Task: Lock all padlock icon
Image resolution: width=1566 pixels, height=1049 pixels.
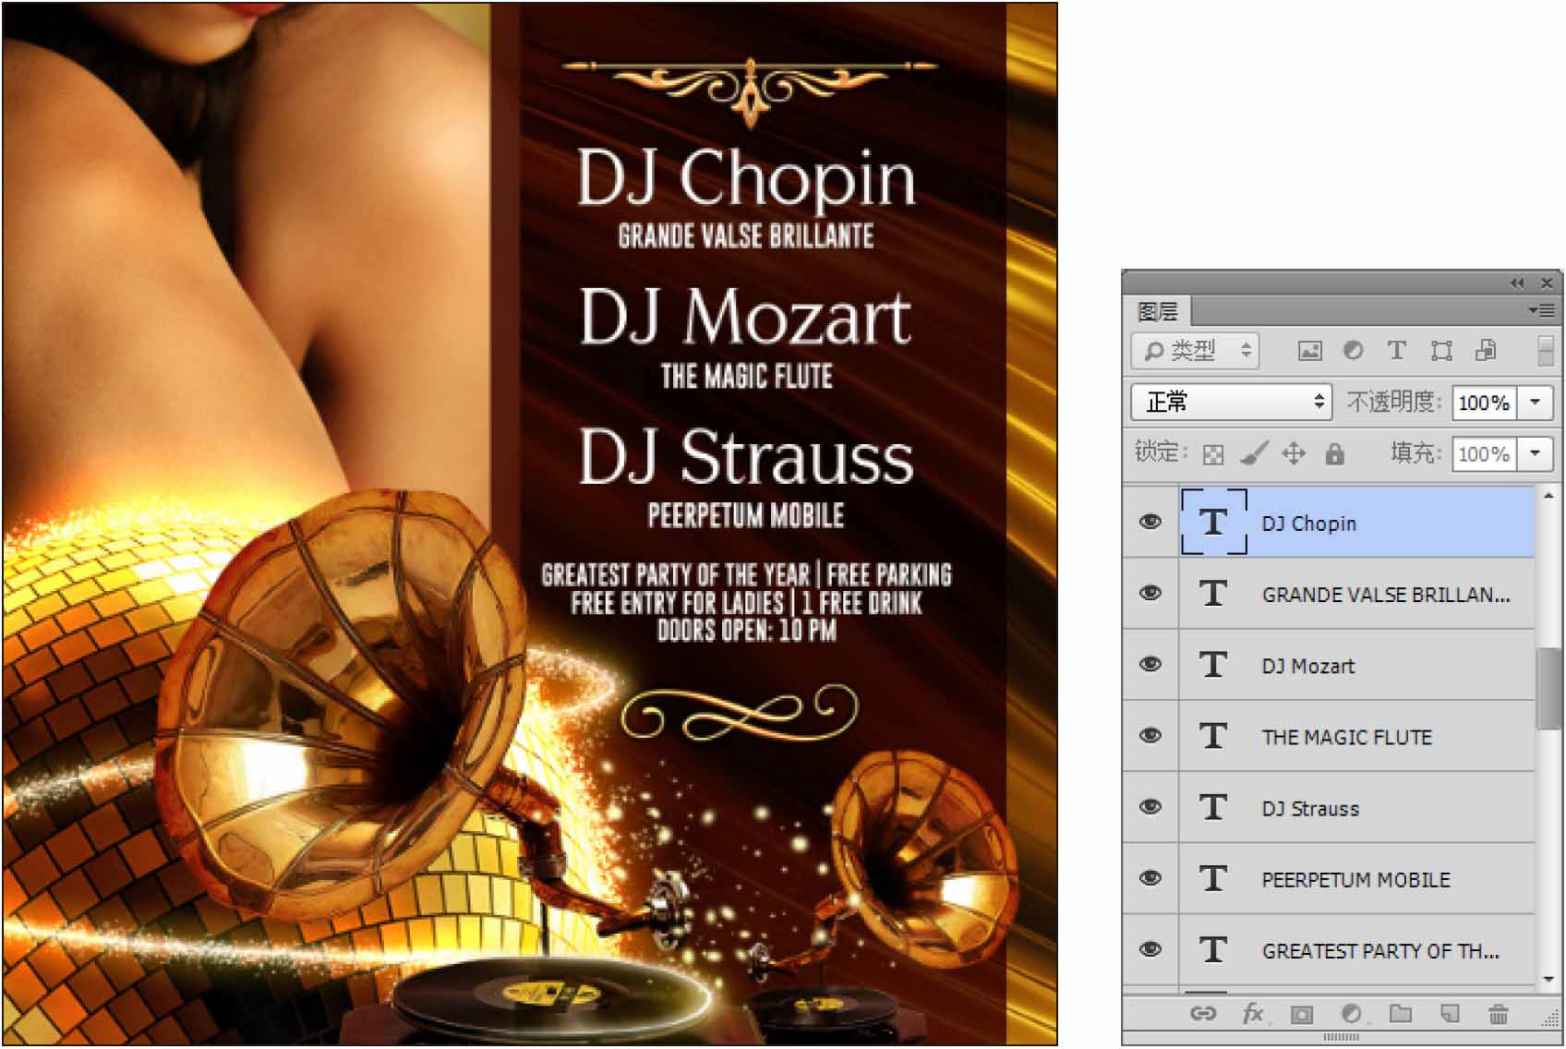Action: [1334, 454]
